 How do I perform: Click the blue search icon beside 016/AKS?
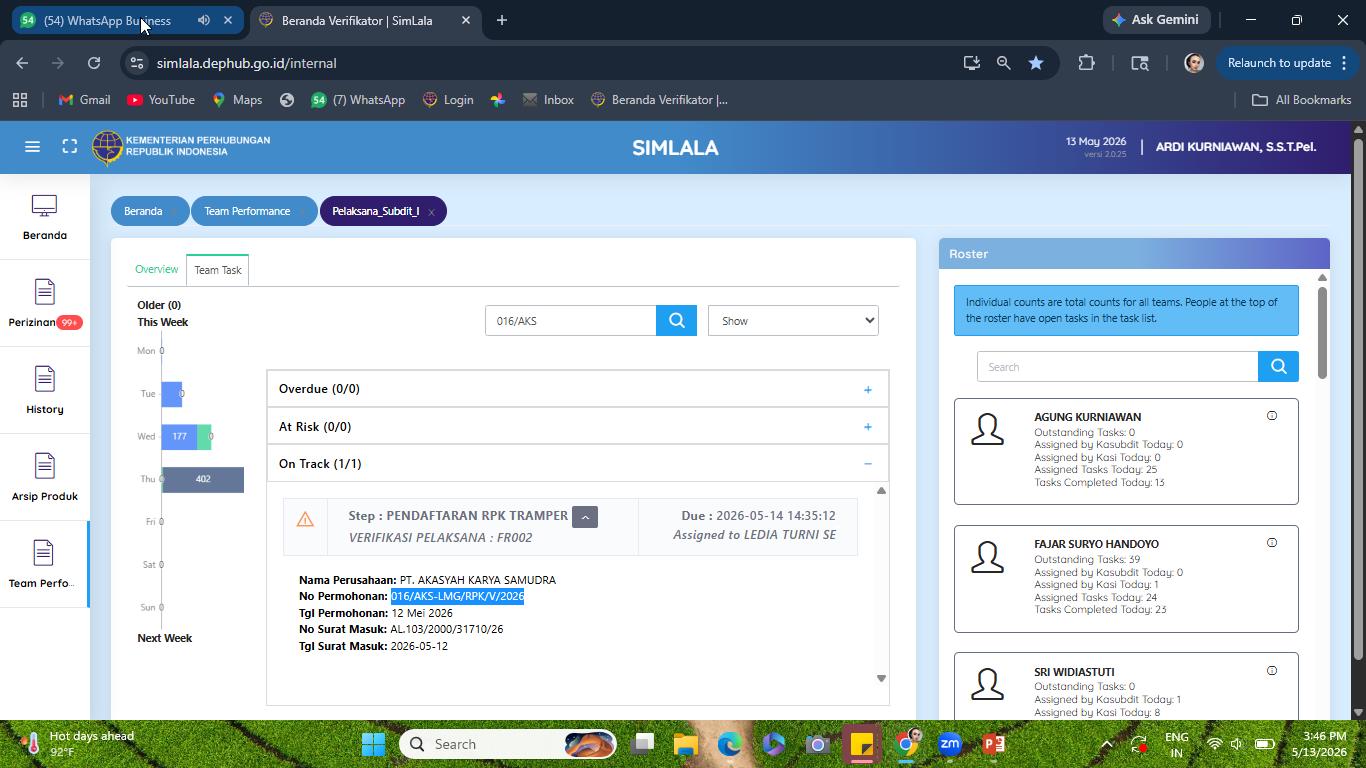click(x=677, y=321)
